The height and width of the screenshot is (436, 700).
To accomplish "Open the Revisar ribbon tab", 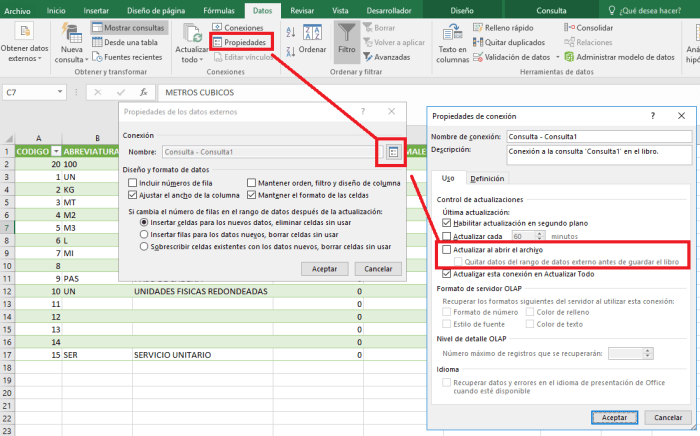I will point(302,10).
